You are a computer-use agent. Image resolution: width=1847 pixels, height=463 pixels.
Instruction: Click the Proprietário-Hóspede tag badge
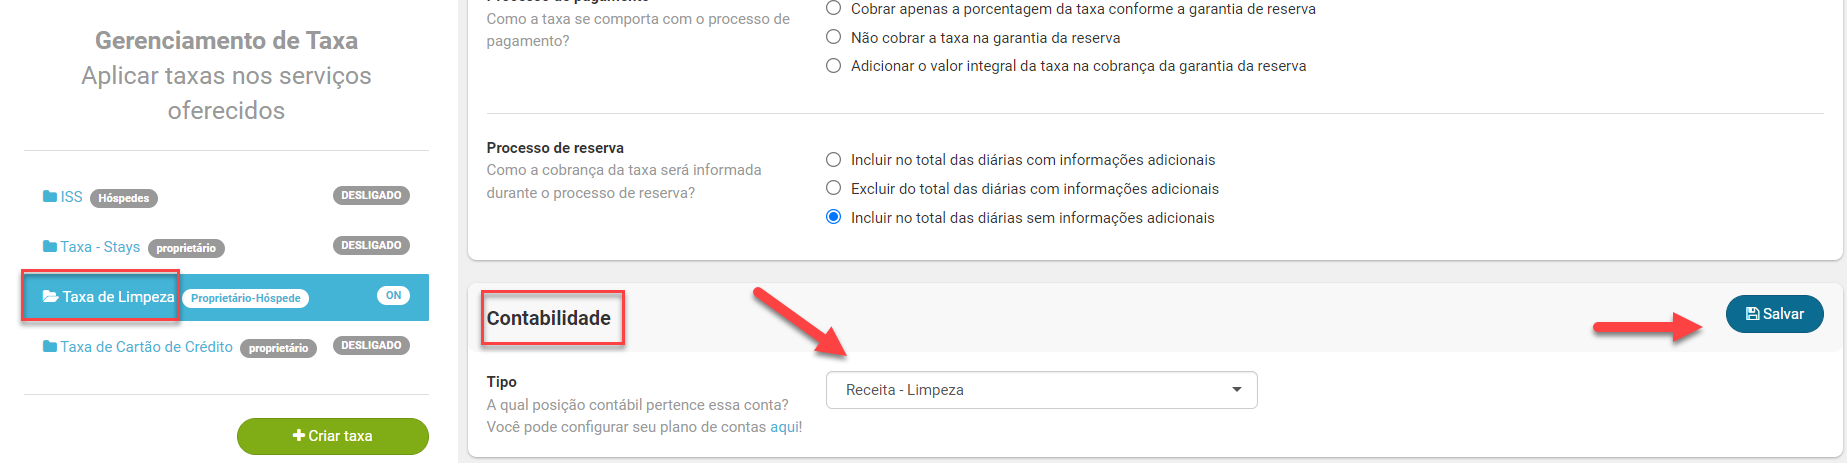pos(245,298)
